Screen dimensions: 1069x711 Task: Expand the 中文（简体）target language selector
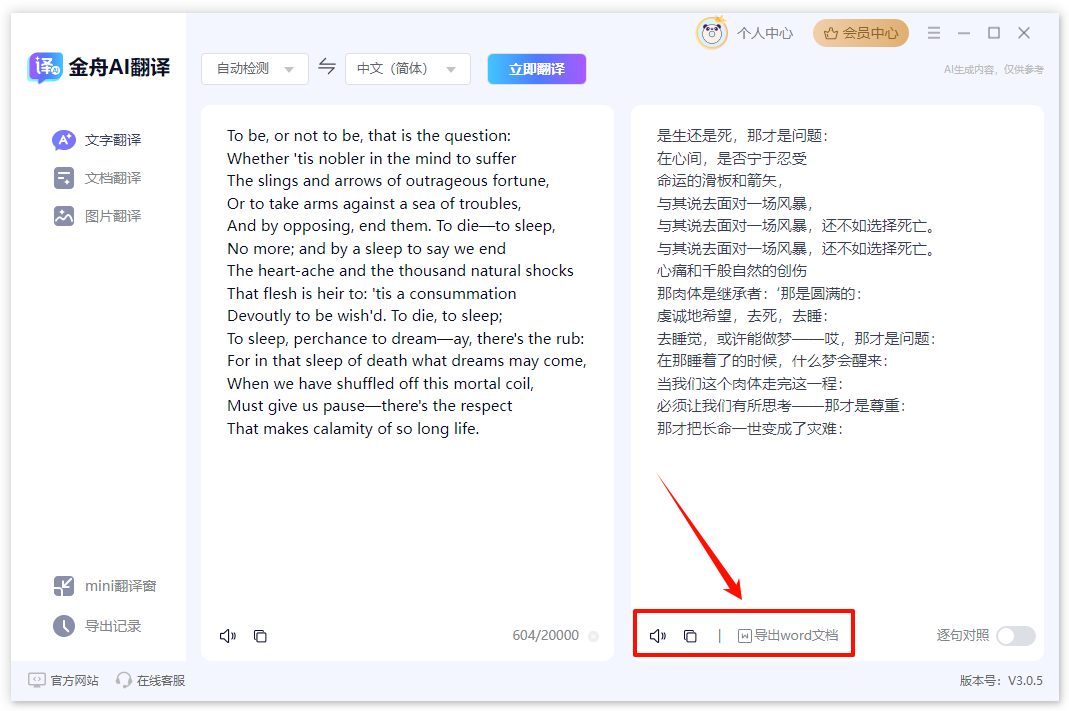[x=407, y=68]
